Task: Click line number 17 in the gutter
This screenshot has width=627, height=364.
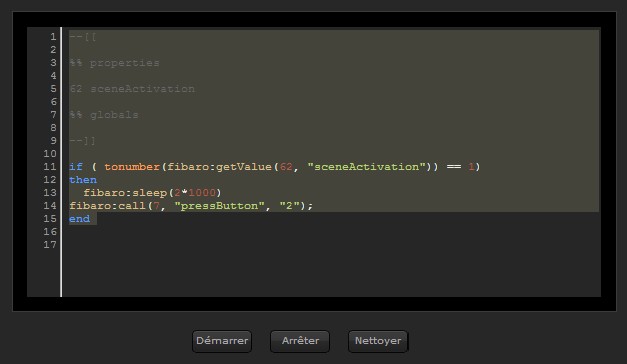Action: pos(50,245)
